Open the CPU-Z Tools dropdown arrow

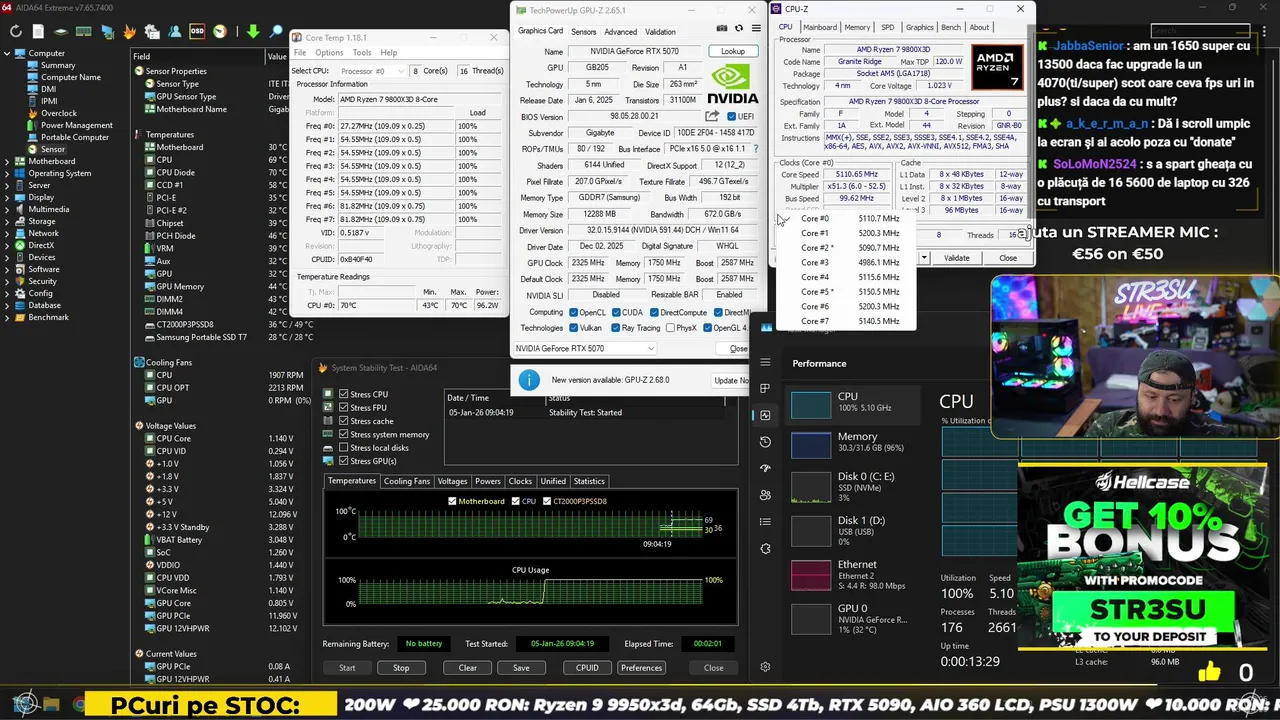click(x=924, y=258)
